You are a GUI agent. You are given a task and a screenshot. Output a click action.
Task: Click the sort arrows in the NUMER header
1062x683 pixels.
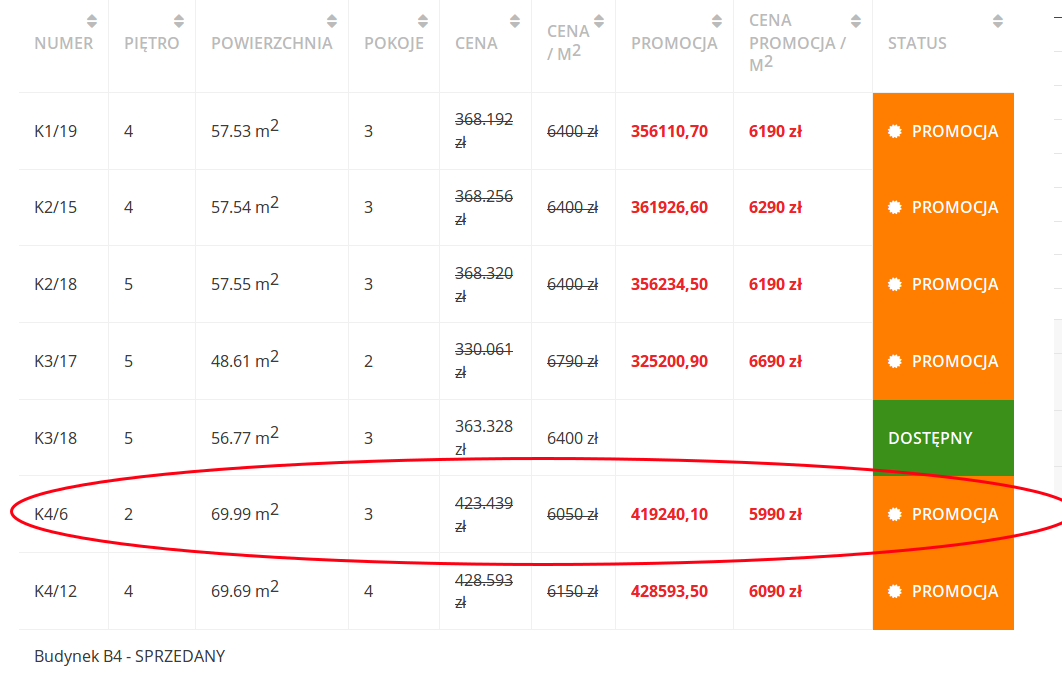[92, 21]
